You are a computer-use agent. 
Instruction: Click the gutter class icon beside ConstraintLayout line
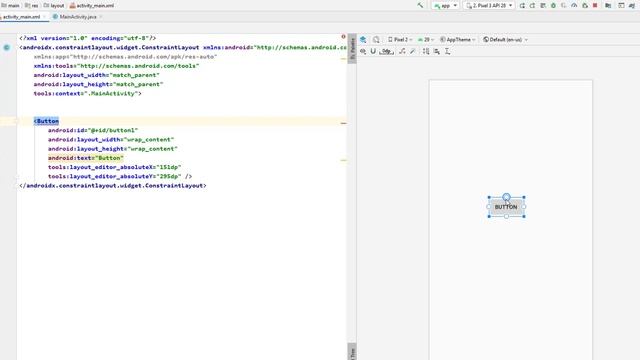click(7, 47)
